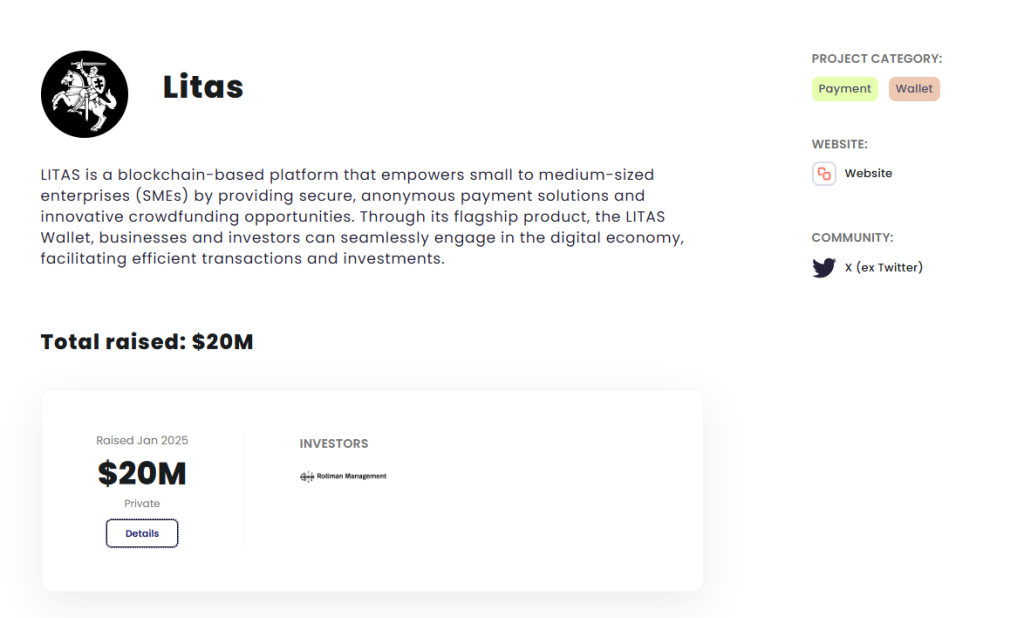Click the Total raised: $20M heading
The width and height of the screenshot is (1024, 618).
tap(147, 342)
